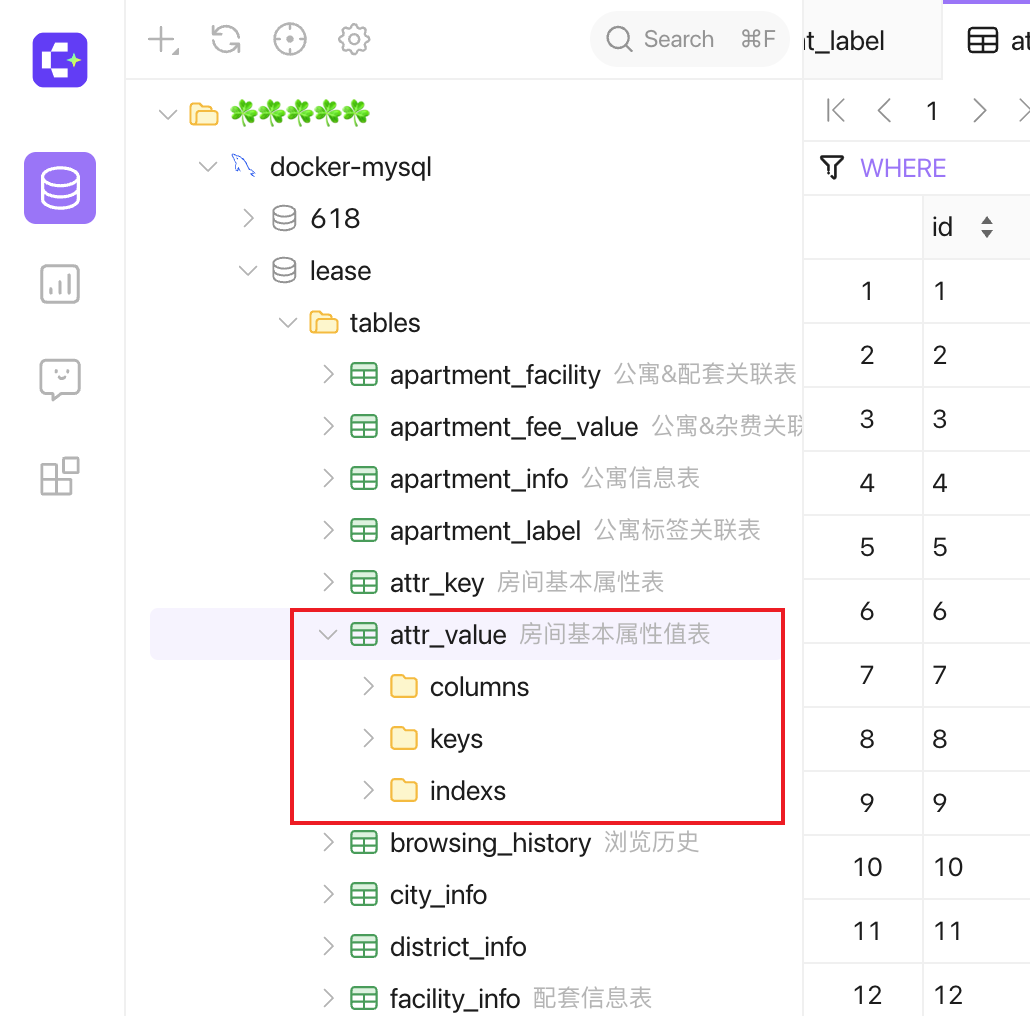
Task: Click the WHERE filter funnel icon
Action: pyautogui.click(x=832, y=167)
